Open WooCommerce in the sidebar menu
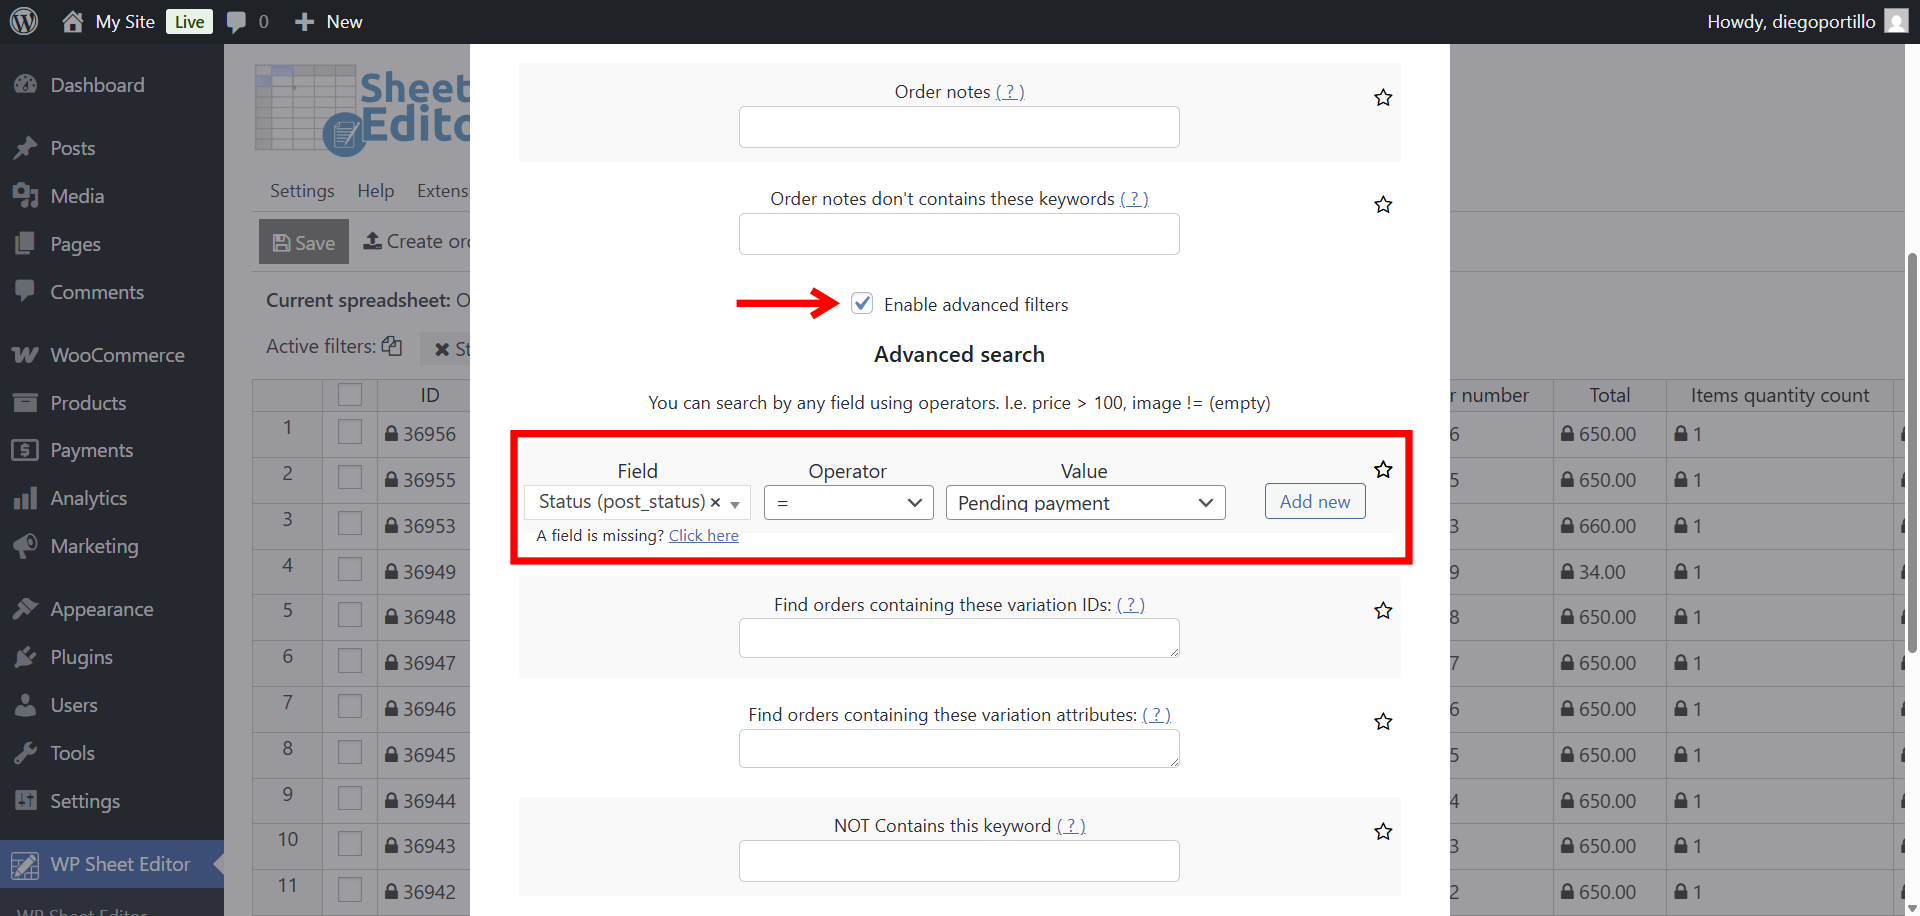This screenshot has height=916, width=1920. 117,355
